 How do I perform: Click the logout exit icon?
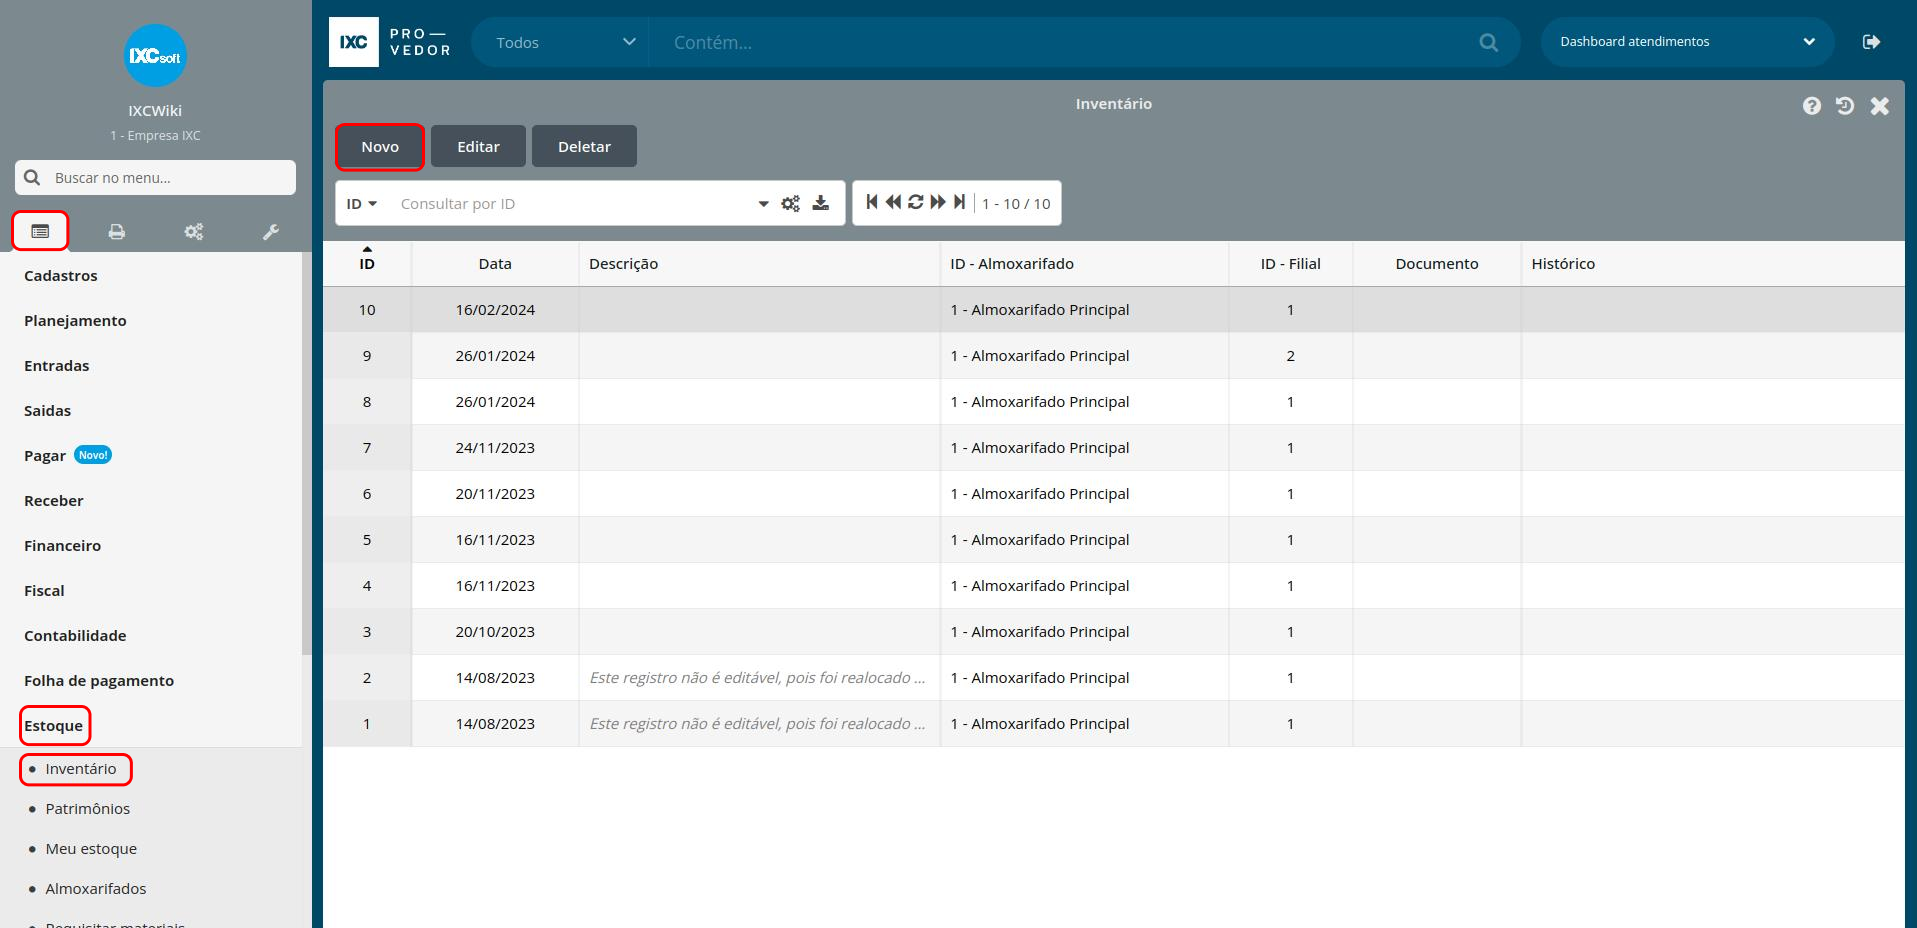(1872, 42)
